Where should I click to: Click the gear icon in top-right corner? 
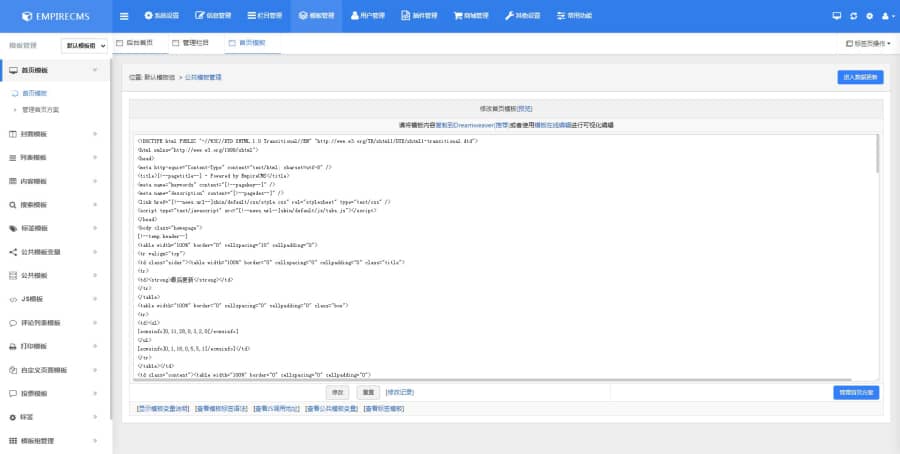(870, 16)
